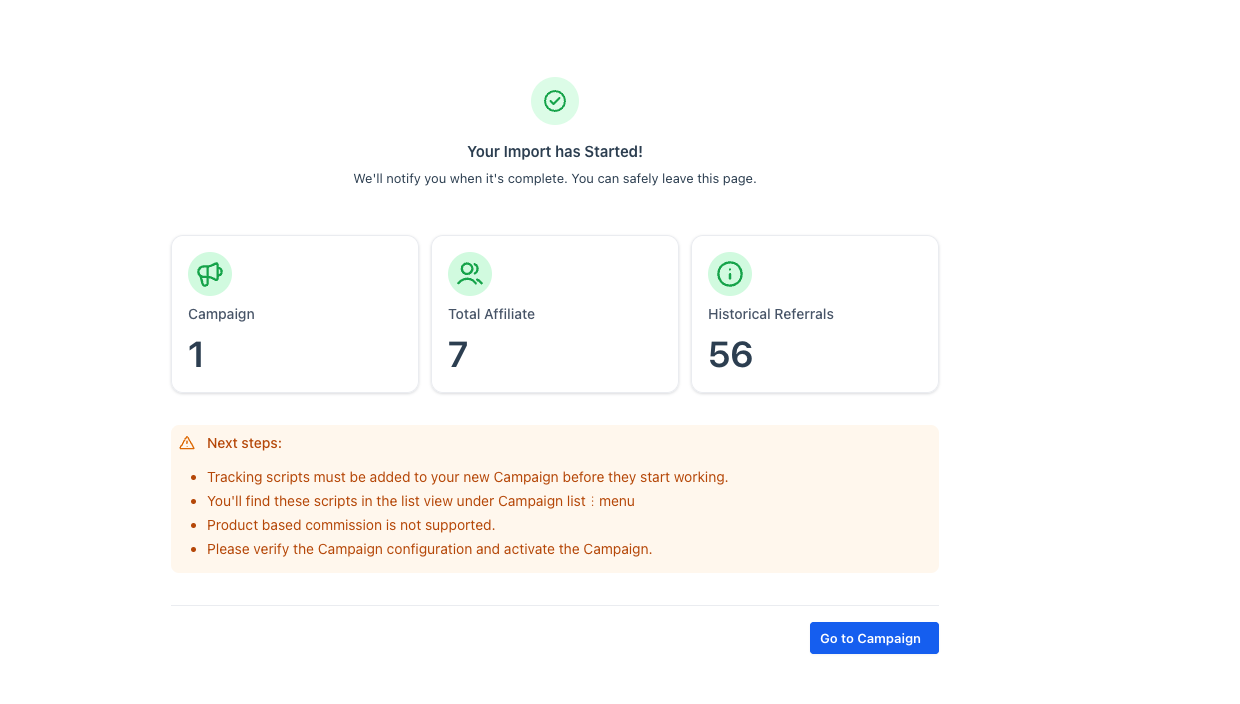Click the 'Next steps:' heading
1240x704 pixels.
point(244,443)
